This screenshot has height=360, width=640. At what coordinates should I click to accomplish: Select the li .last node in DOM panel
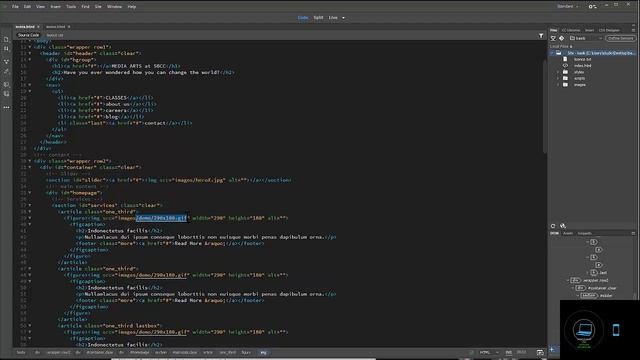[x=599, y=273]
